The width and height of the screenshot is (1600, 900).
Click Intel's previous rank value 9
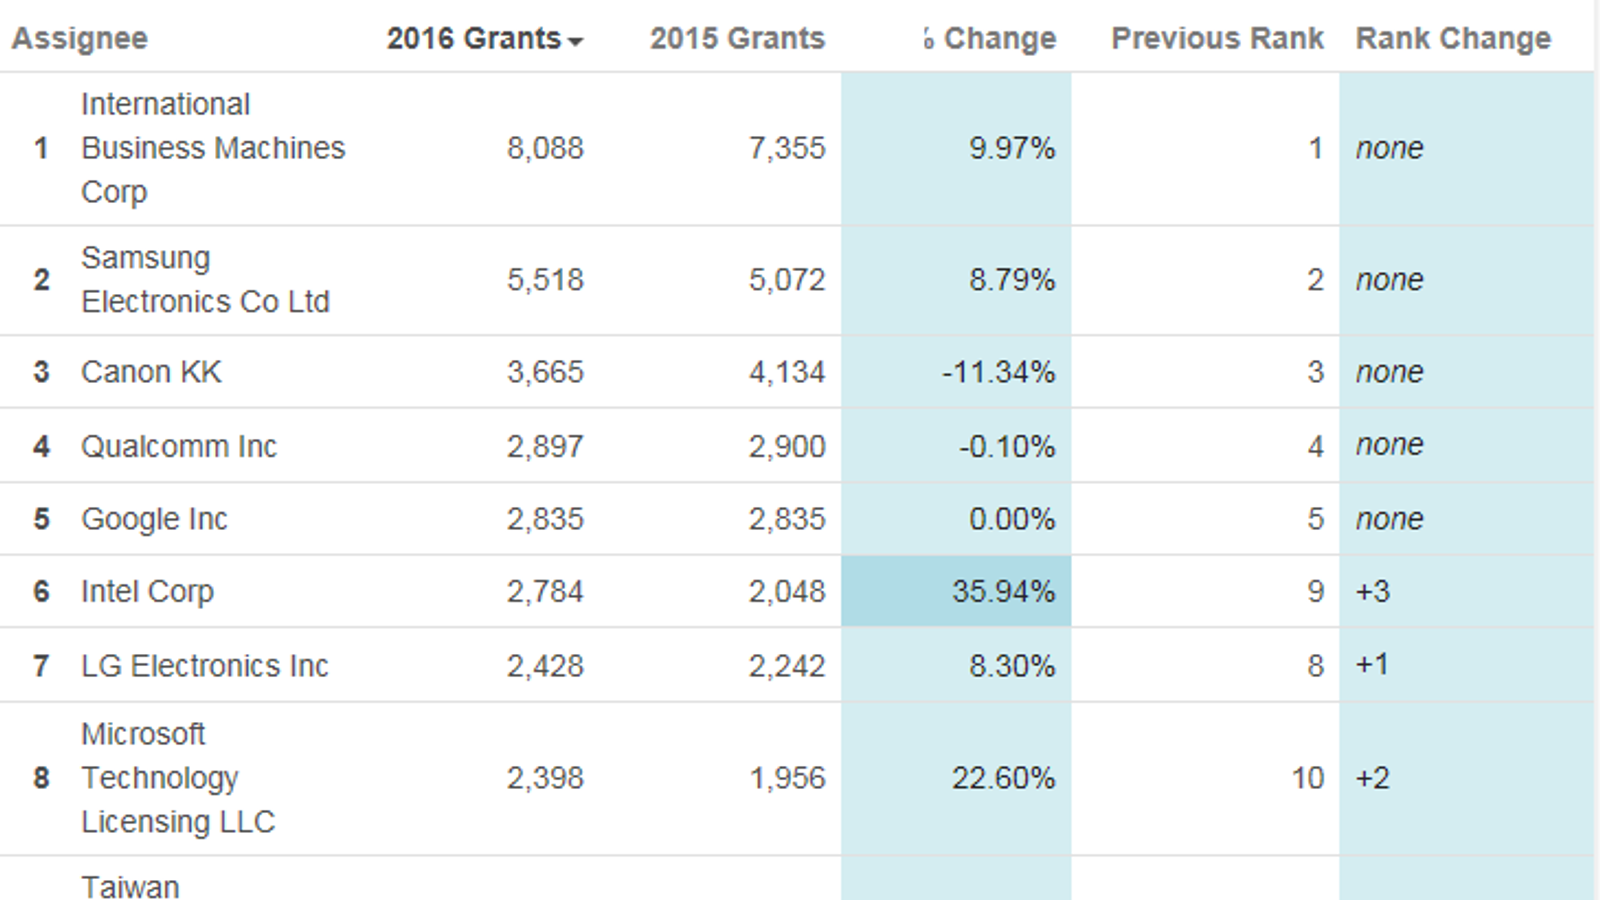click(1315, 592)
